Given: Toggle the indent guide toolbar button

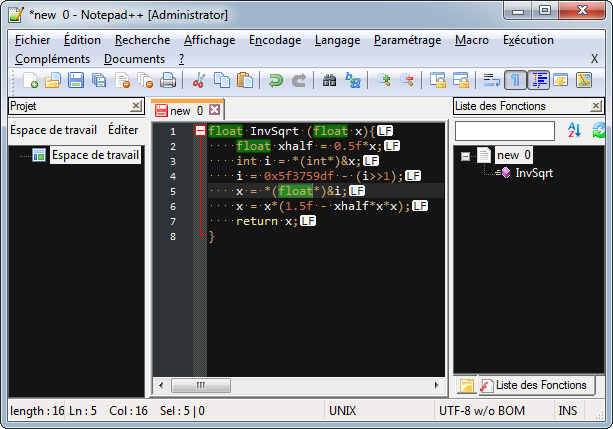Looking at the screenshot, I should (538, 80).
